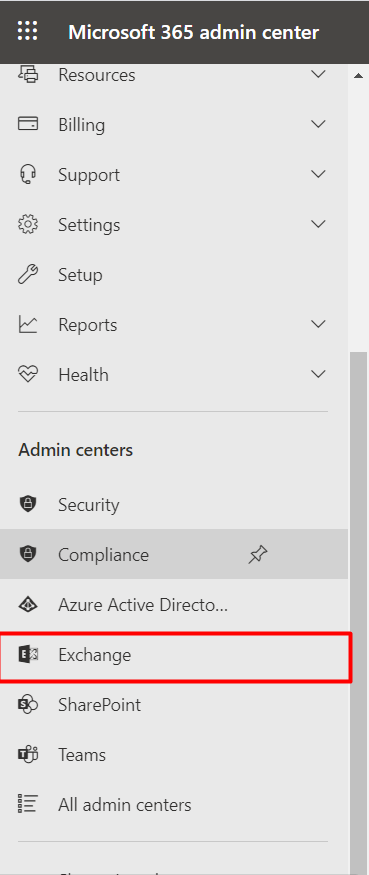This screenshot has height=875, width=369.
Task: Click the Settings gear icon
Action: tap(28, 224)
